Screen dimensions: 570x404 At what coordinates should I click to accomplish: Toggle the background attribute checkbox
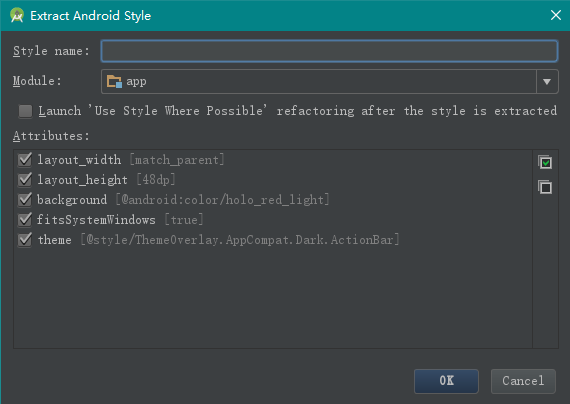25,200
